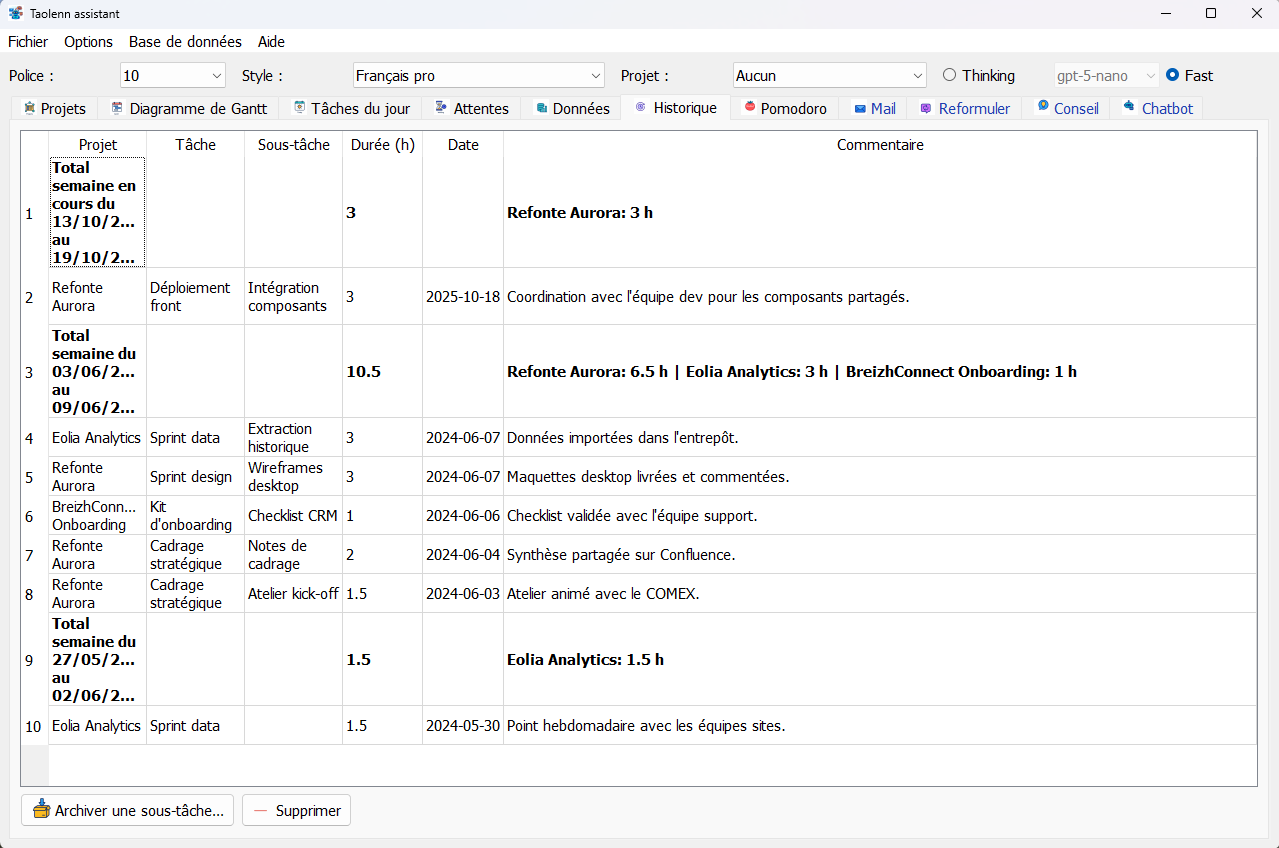1279x848 pixels.
Task: Open the Données tab icon
Action: 541,108
